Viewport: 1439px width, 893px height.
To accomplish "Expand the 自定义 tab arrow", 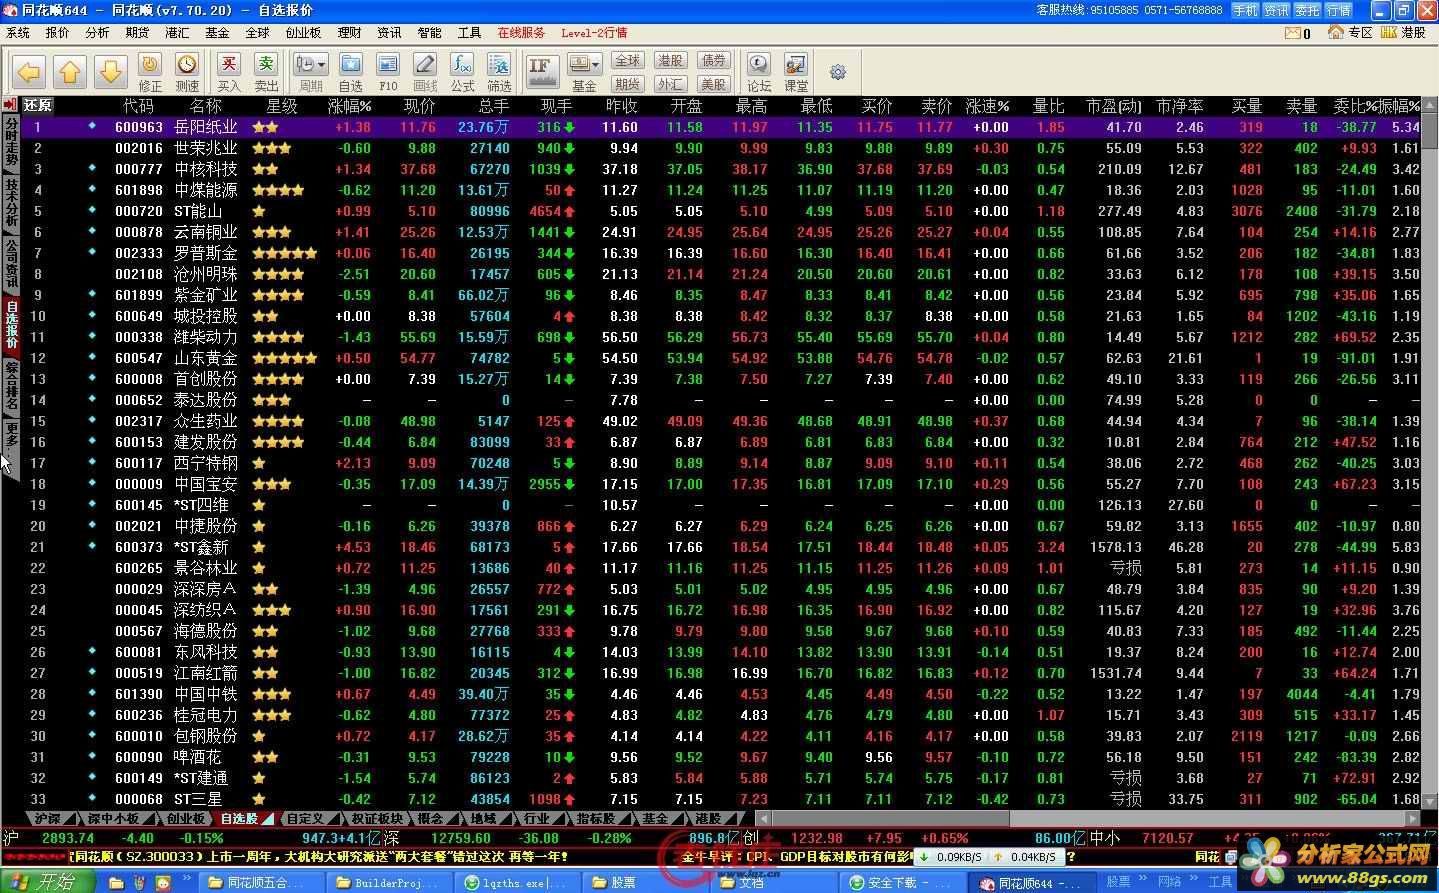I will pyautogui.click(x=333, y=819).
